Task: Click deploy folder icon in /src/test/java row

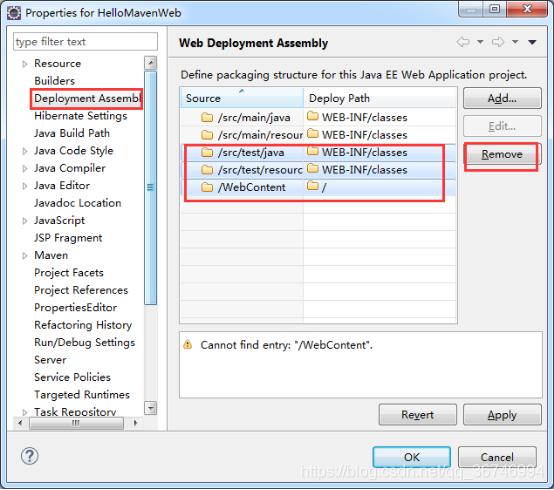Action: point(313,151)
